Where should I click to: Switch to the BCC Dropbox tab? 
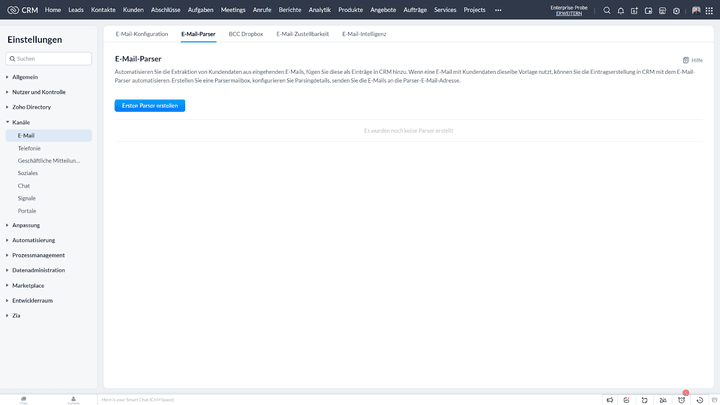tap(246, 34)
